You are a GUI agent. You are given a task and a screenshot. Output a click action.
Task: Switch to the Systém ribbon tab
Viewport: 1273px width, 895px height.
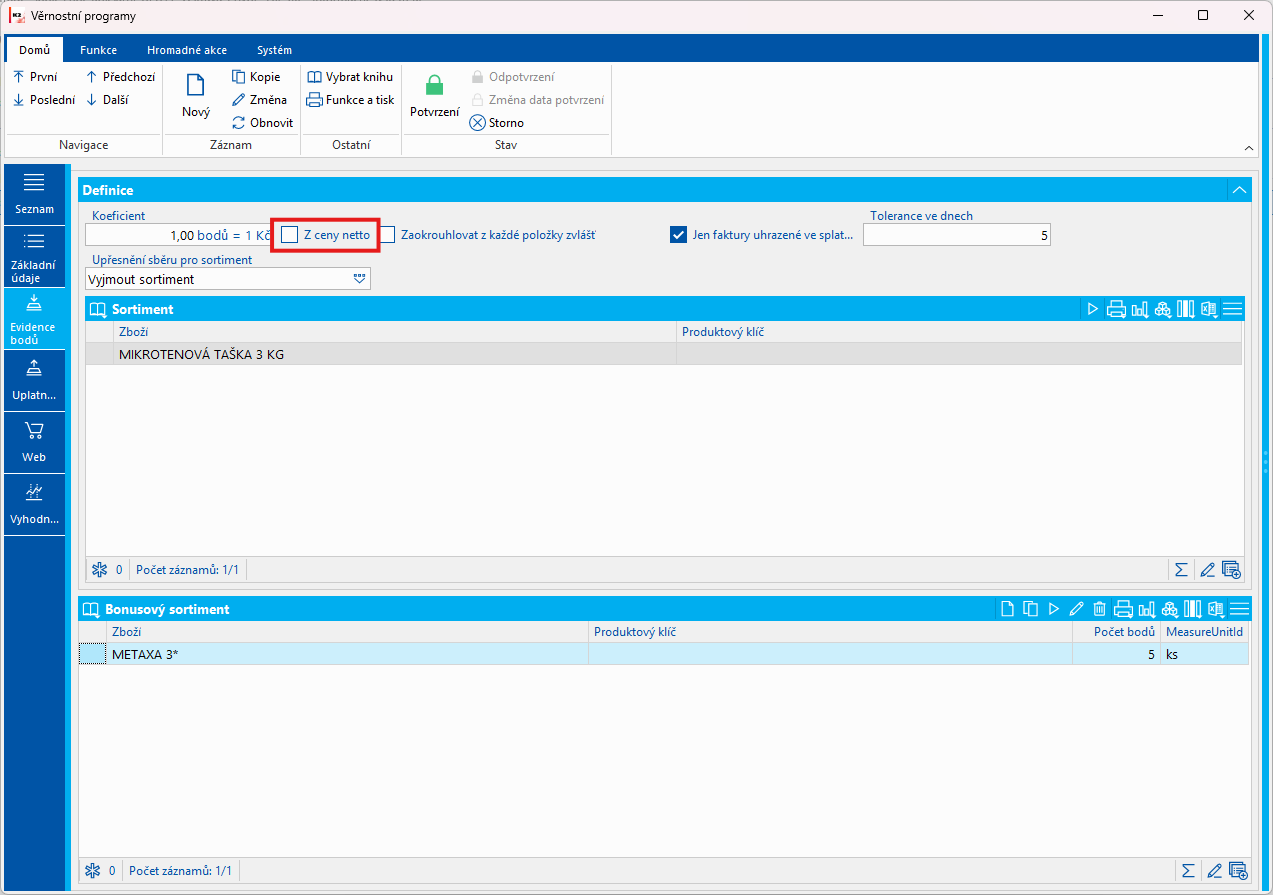pos(274,50)
